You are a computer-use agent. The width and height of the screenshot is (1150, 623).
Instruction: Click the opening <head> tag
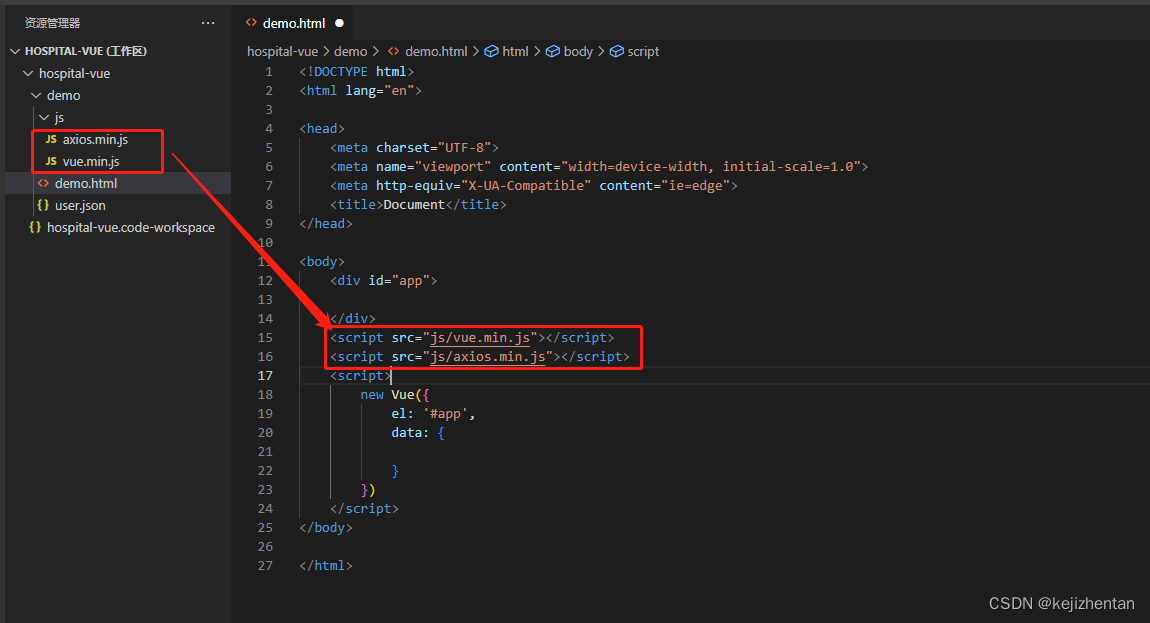pyautogui.click(x=322, y=128)
